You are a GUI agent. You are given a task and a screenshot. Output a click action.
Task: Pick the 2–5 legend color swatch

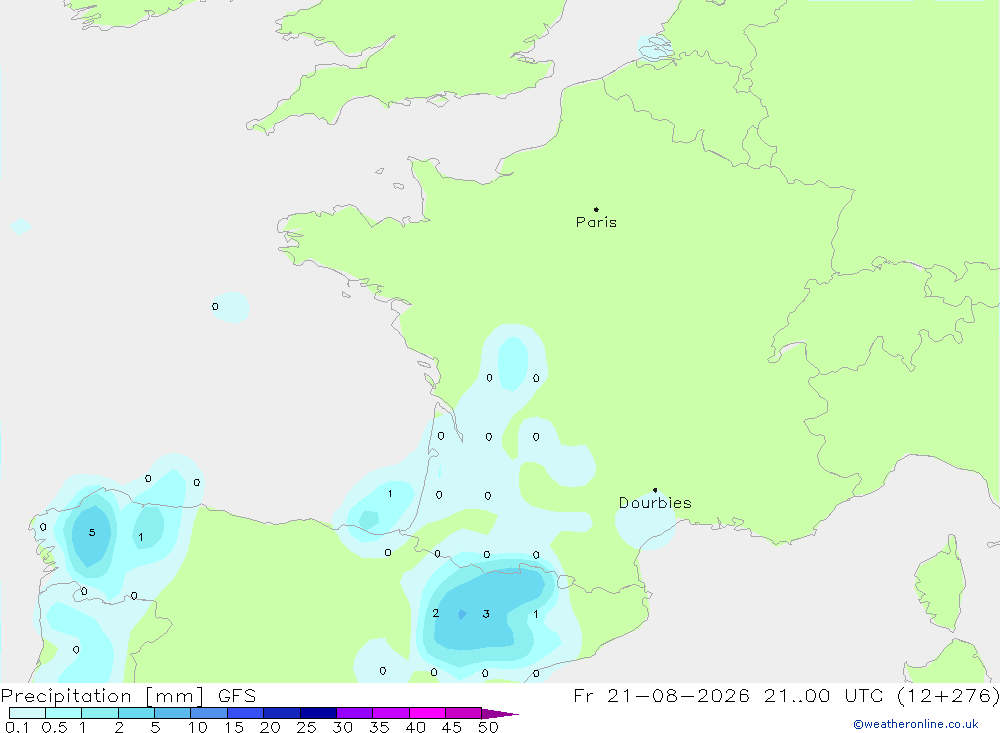(x=136, y=713)
